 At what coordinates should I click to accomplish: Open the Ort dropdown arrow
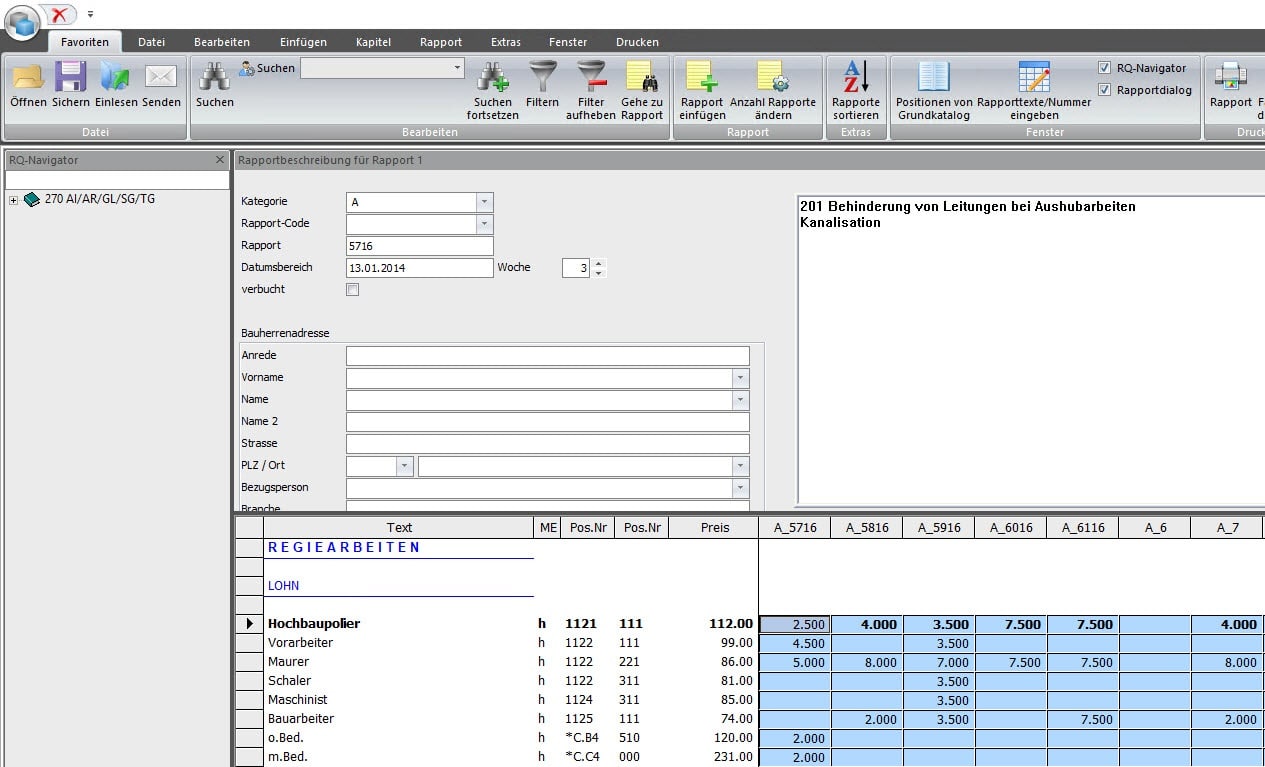coord(740,466)
